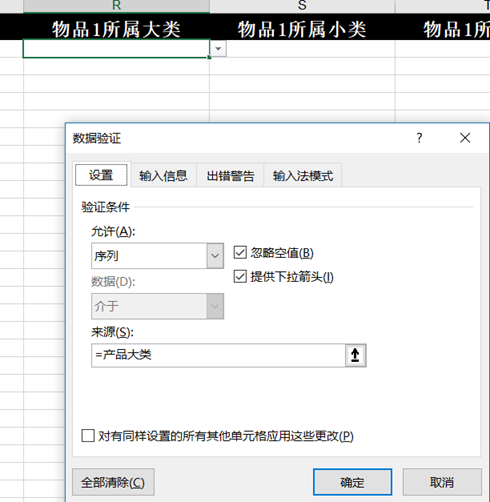This screenshot has width=490, height=502.
Task: Select column S header
Action: (x=302, y=6)
